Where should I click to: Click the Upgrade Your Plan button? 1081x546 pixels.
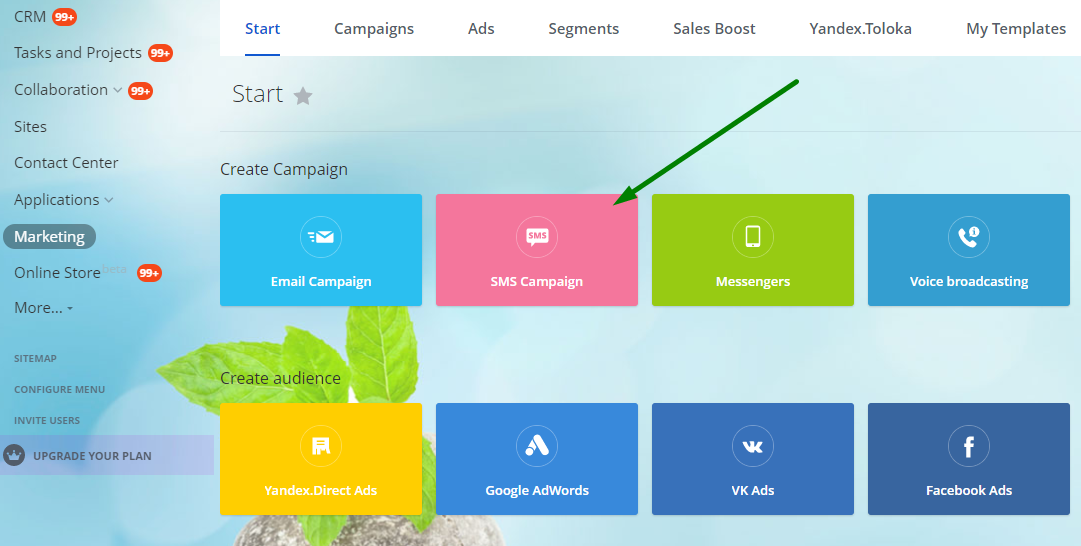tap(107, 456)
